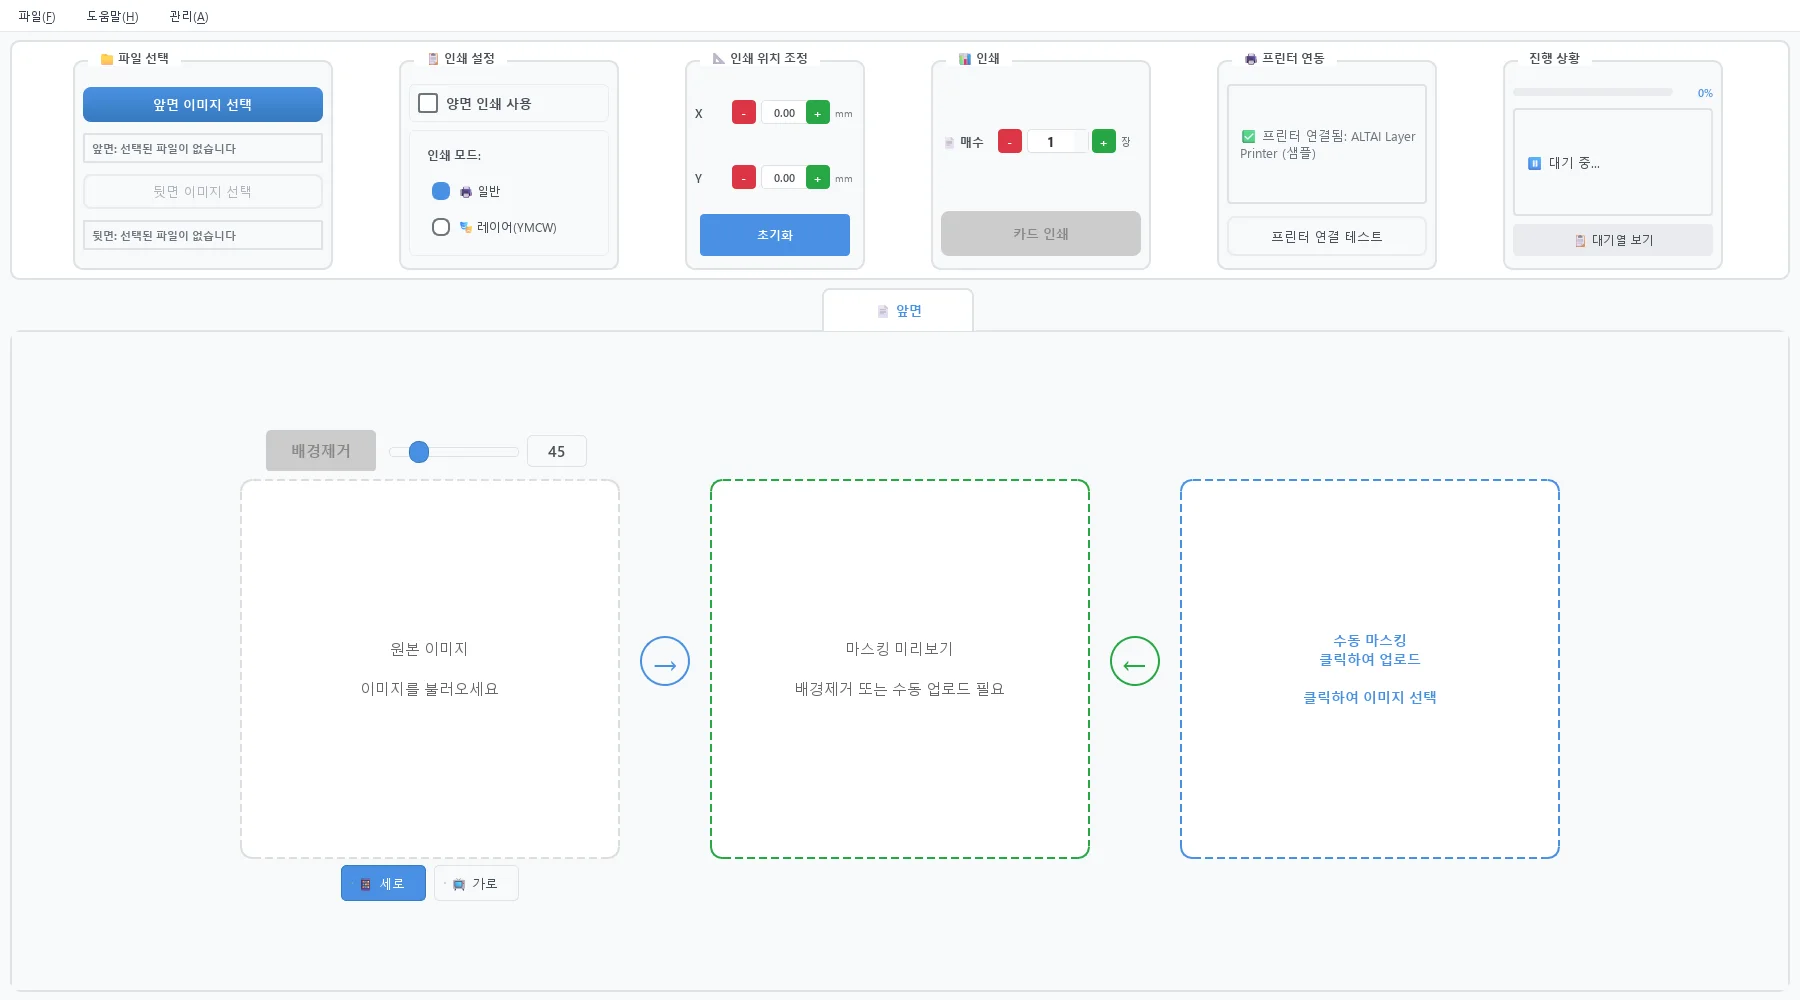Decrease the X offset with minus button

tap(744, 113)
